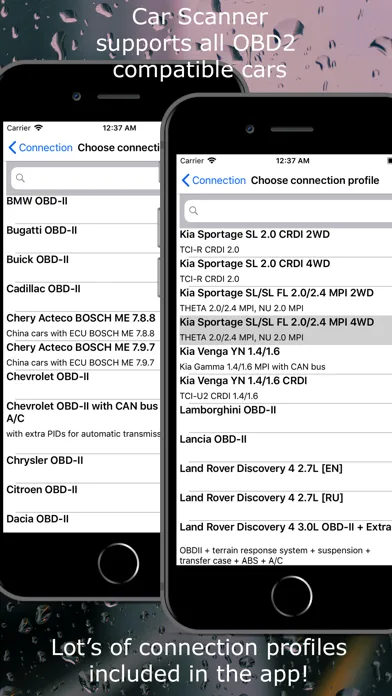Click Carrier label on right phone
Image resolution: width=392 pixels, height=696 pixels.
click(x=192, y=161)
